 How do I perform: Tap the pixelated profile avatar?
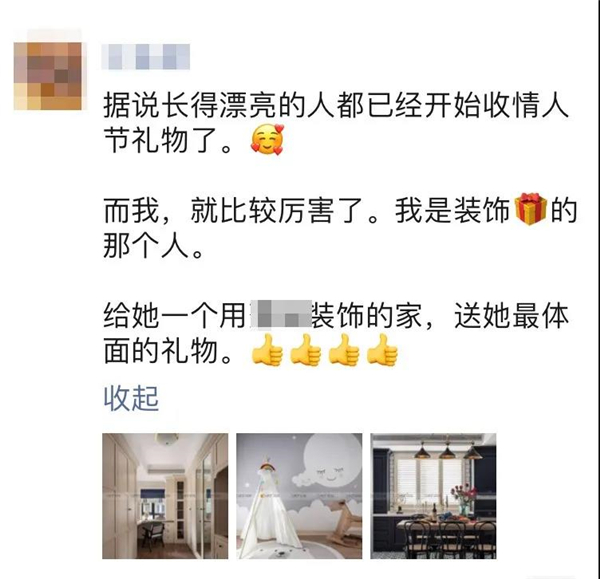point(48,76)
